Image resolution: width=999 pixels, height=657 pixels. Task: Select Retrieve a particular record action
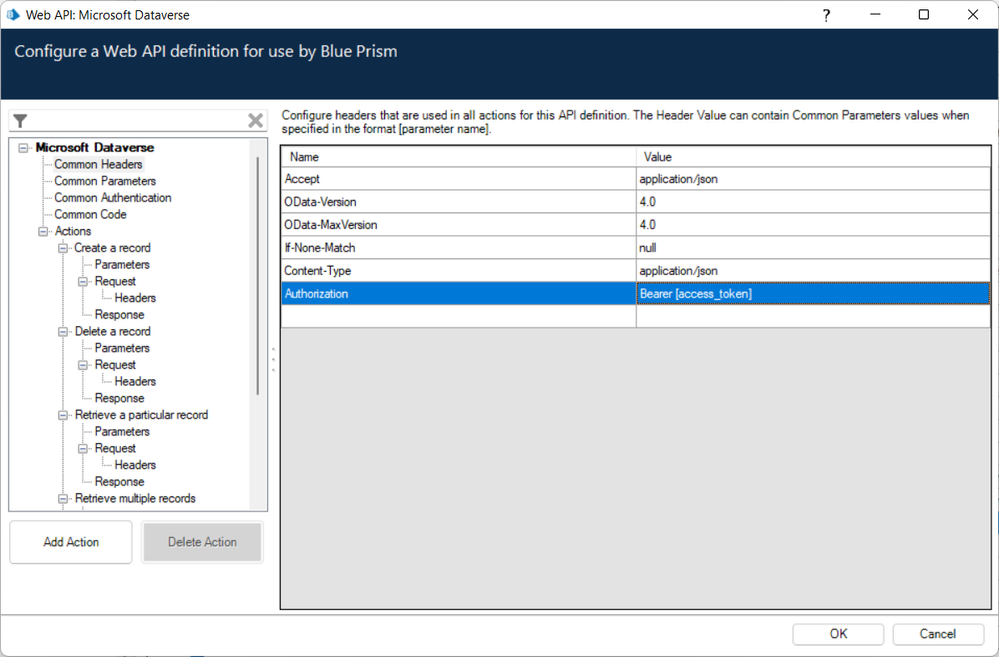click(141, 415)
